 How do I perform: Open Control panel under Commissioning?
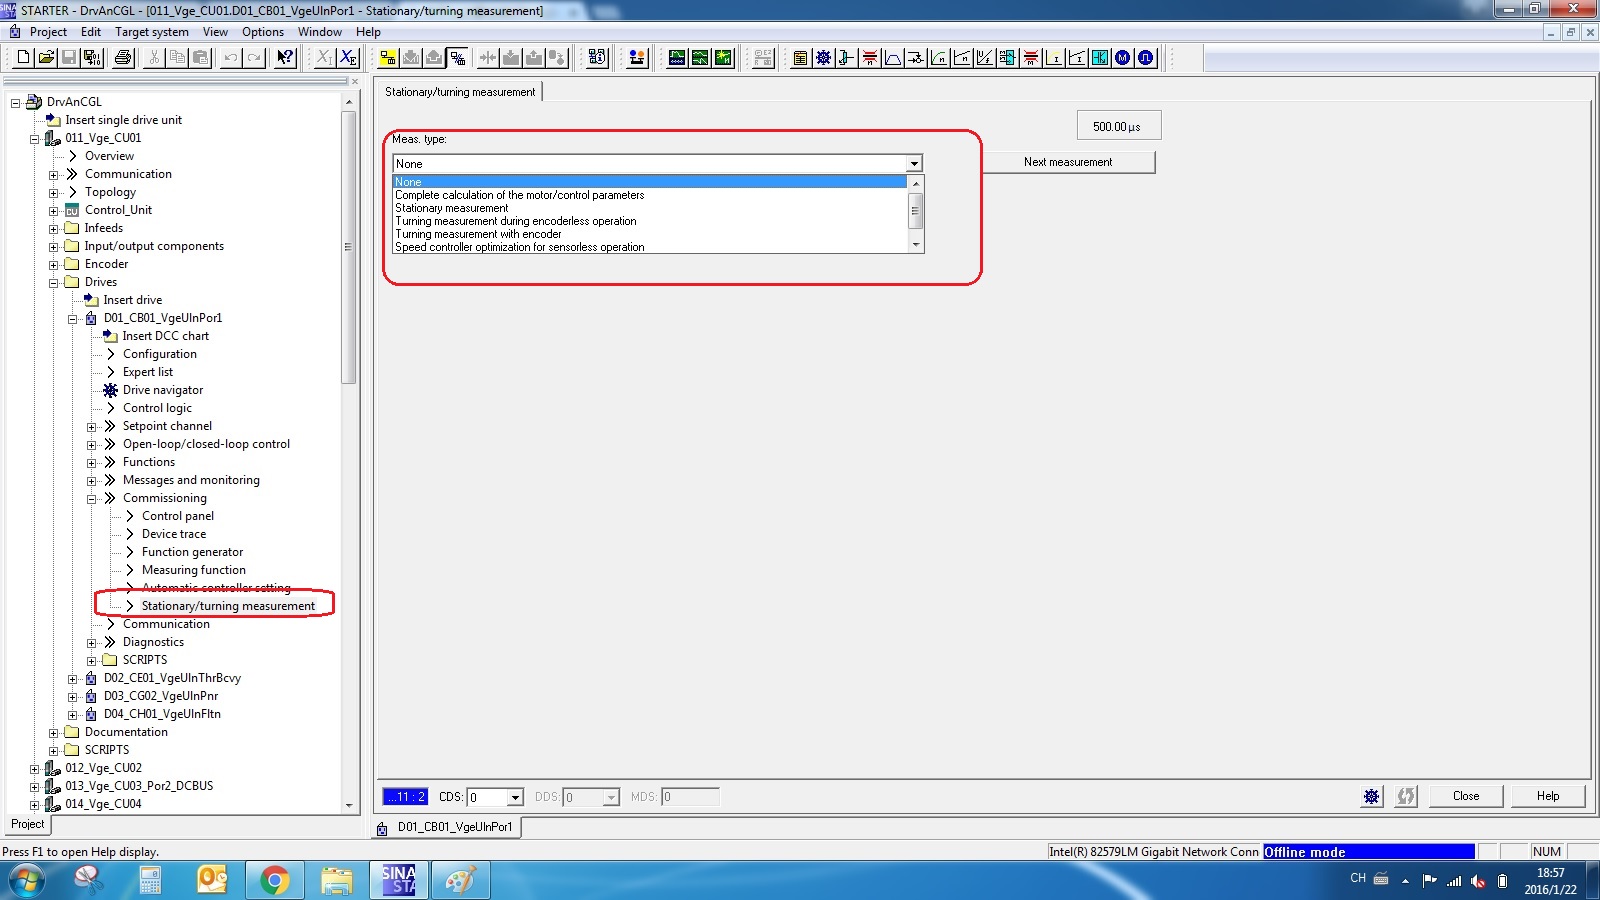(x=177, y=516)
